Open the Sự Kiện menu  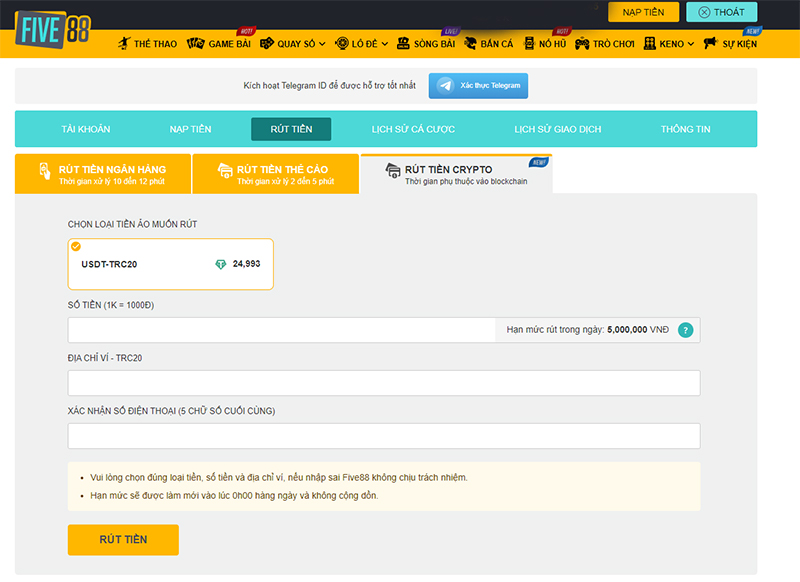[730, 44]
